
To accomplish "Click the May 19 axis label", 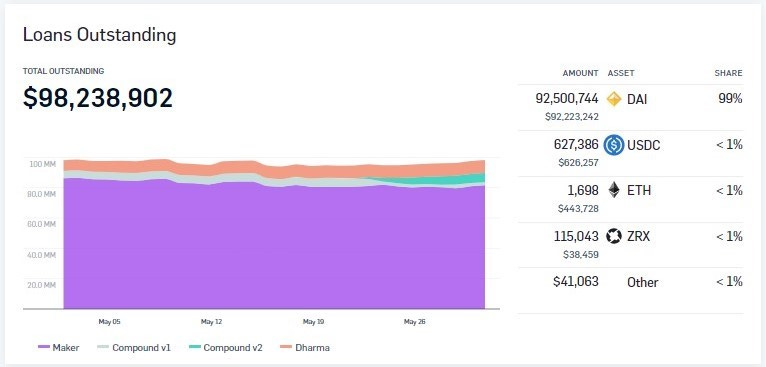I will (x=313, y=322).
